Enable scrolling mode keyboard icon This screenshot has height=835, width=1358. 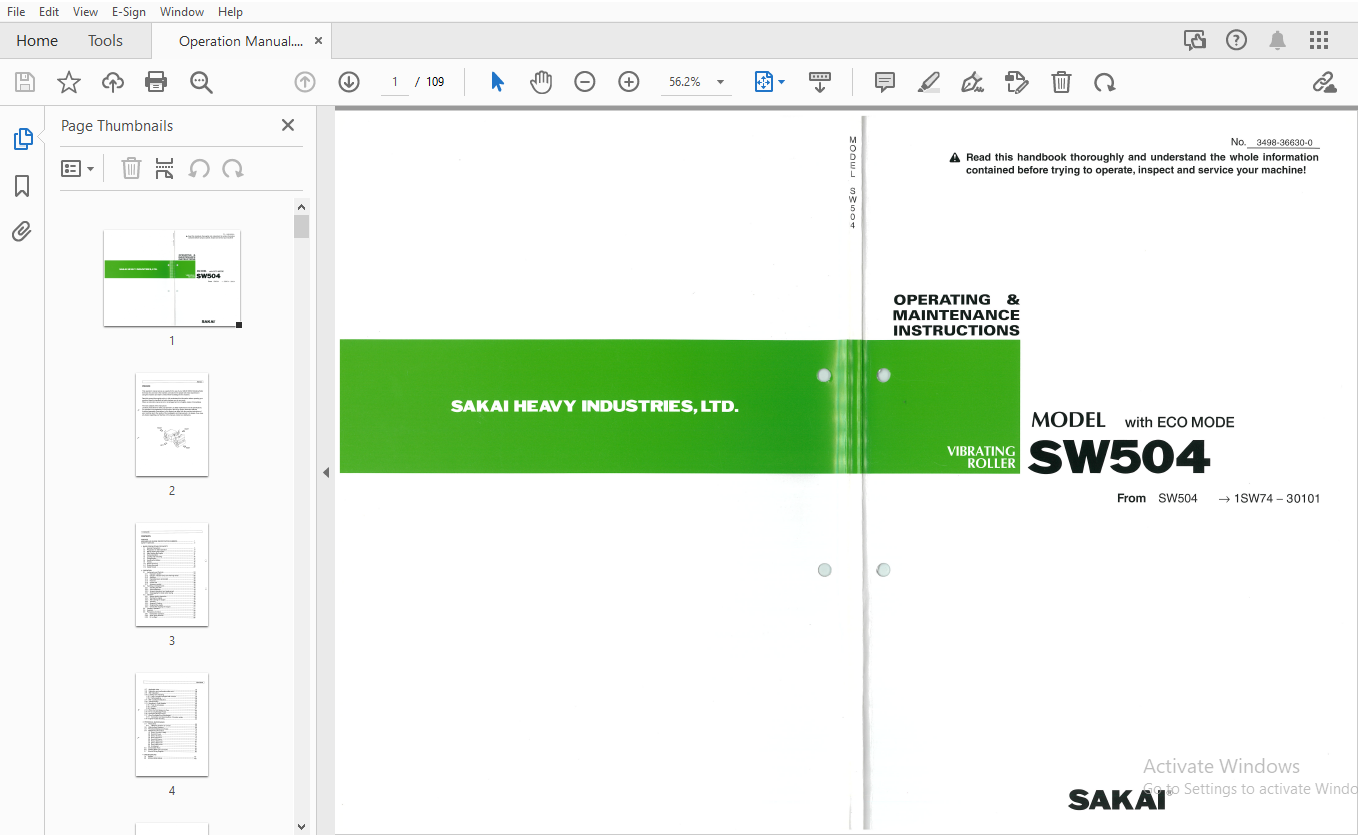pyautogui.click(x=820, y=82)
